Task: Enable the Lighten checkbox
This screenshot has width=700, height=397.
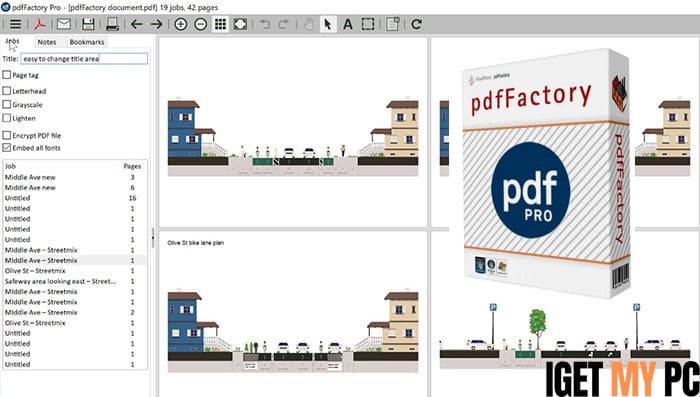Action: tap(7, 118)
